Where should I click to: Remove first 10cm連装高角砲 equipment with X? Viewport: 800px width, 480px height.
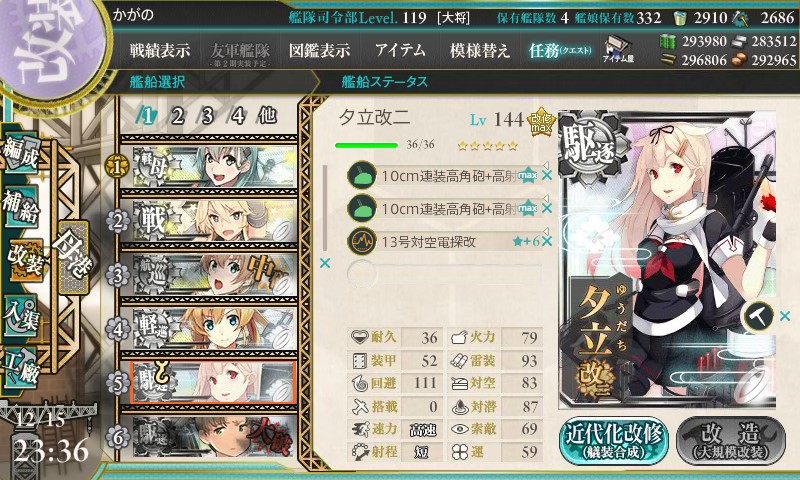coord(547,175)
